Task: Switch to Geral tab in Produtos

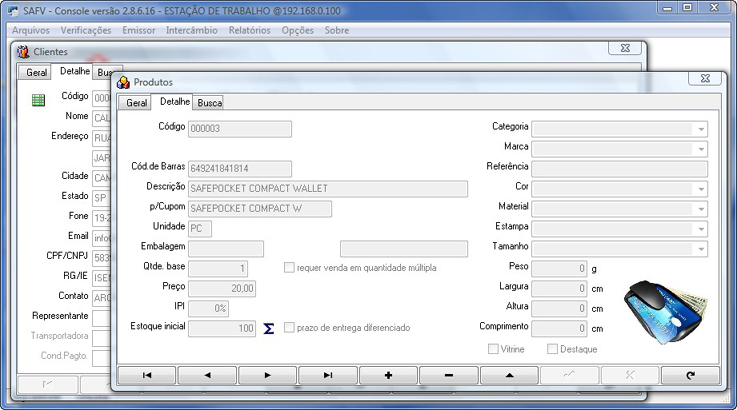Action: [x=136, y=102]
